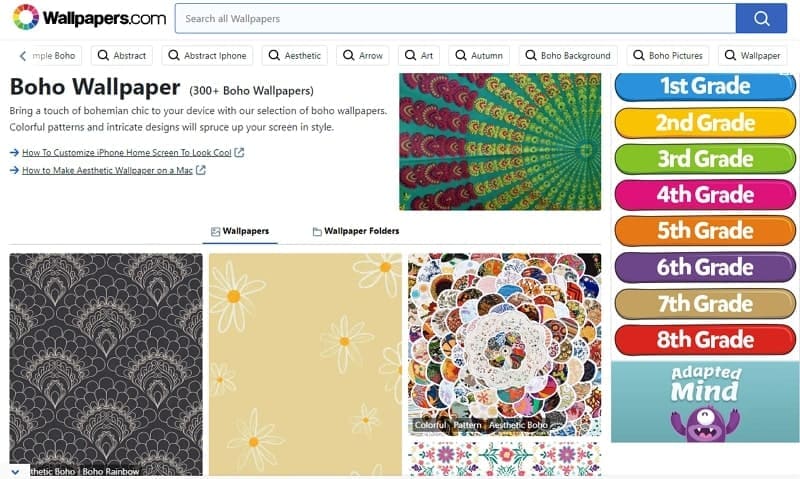
Task: Click the Abstract tag search chip
Action: pyautogui.click(x=122, y=56)
